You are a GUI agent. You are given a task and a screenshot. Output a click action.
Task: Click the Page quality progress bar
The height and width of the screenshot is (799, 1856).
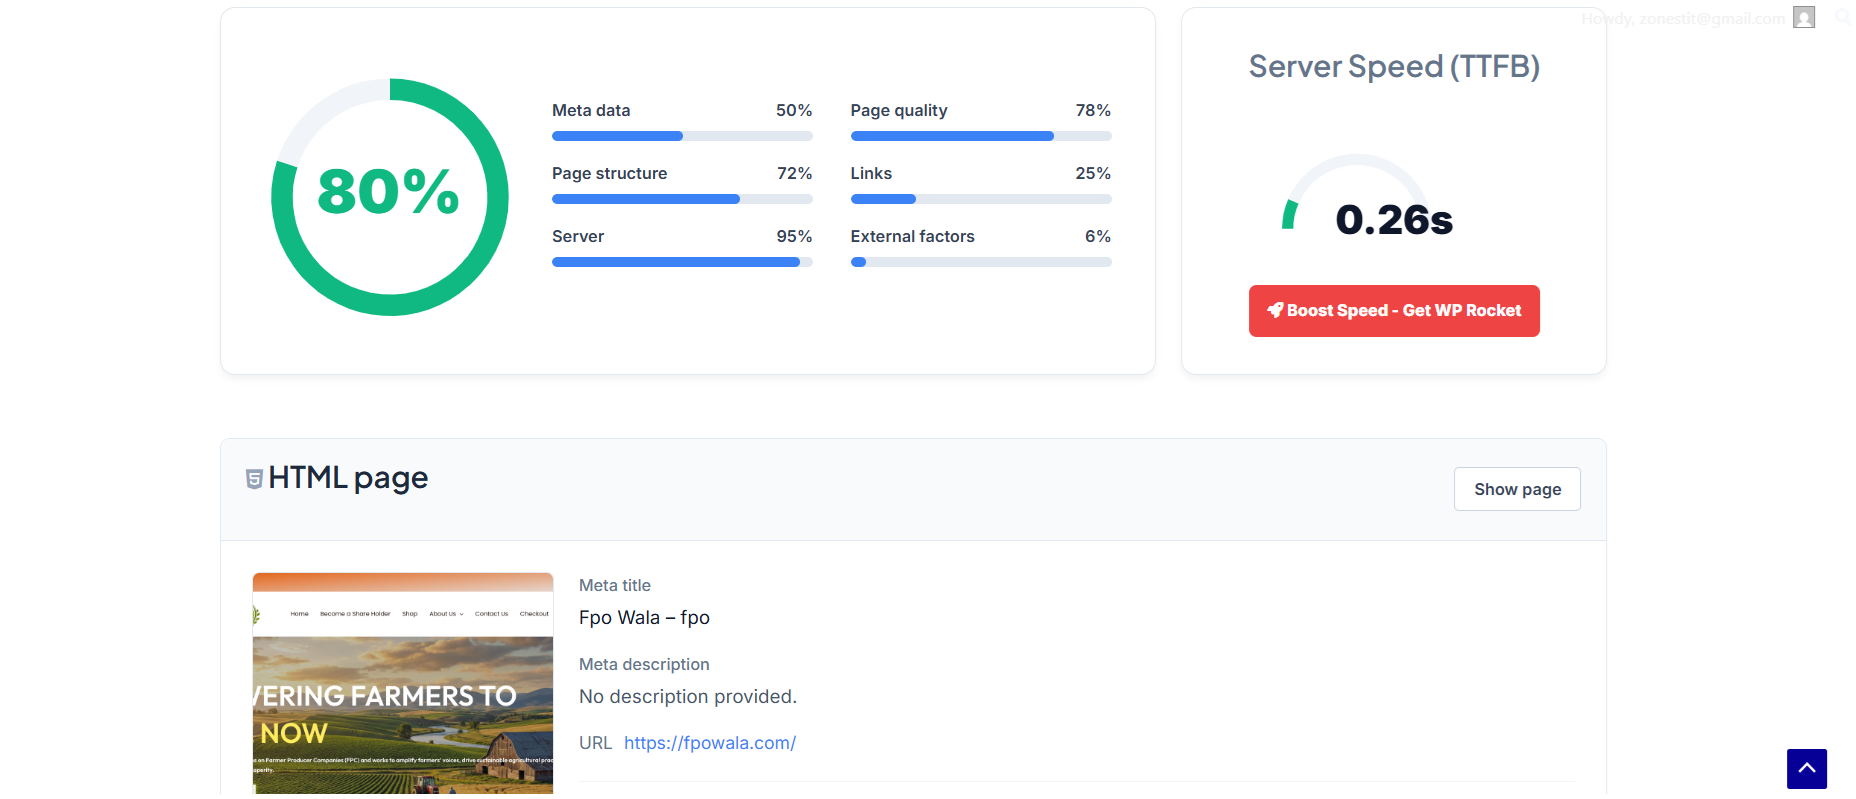[980, 136]
